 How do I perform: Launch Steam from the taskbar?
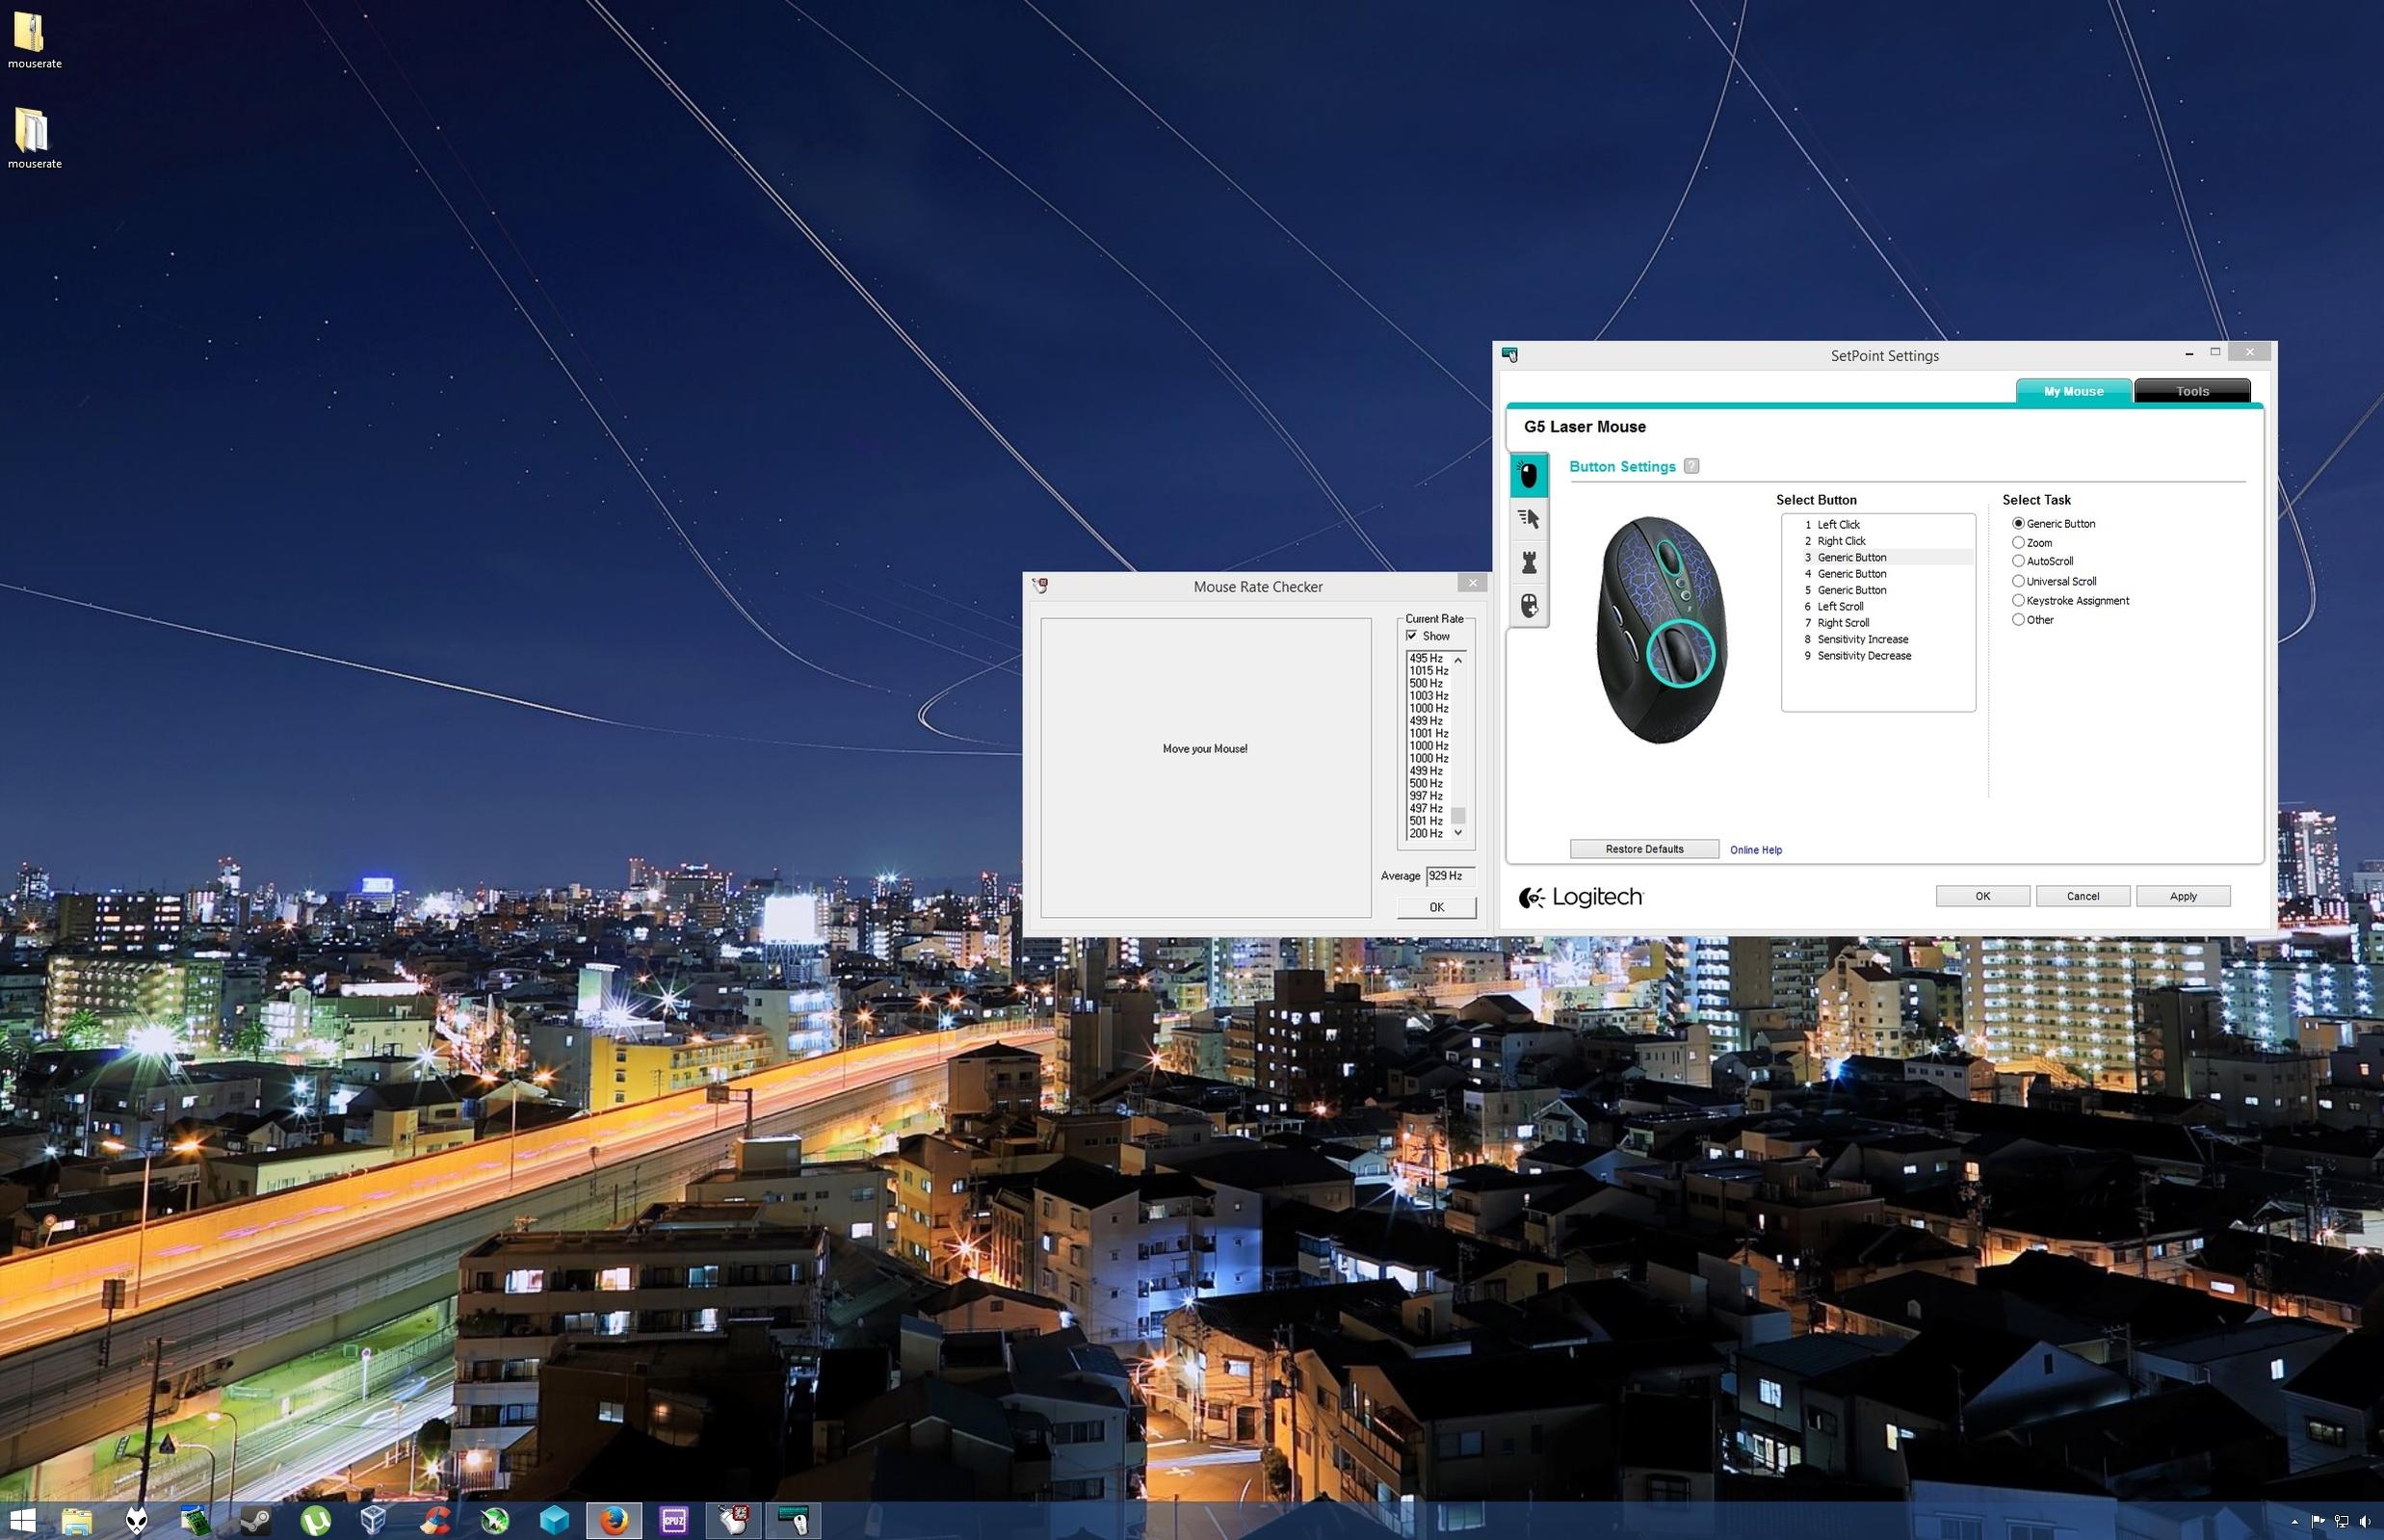coord(256,1521)
